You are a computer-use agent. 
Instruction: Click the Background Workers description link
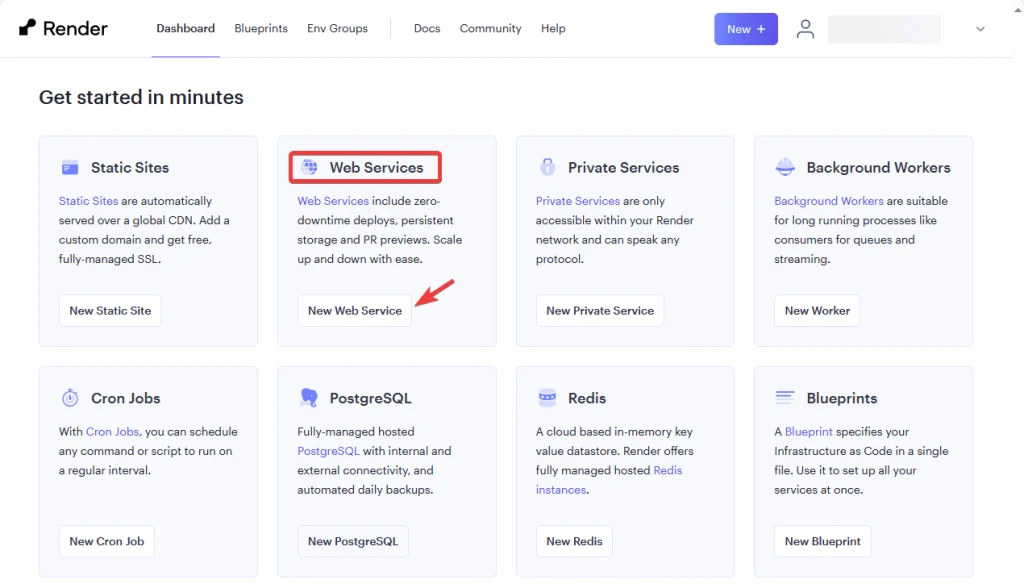click(x=828, y=201)
